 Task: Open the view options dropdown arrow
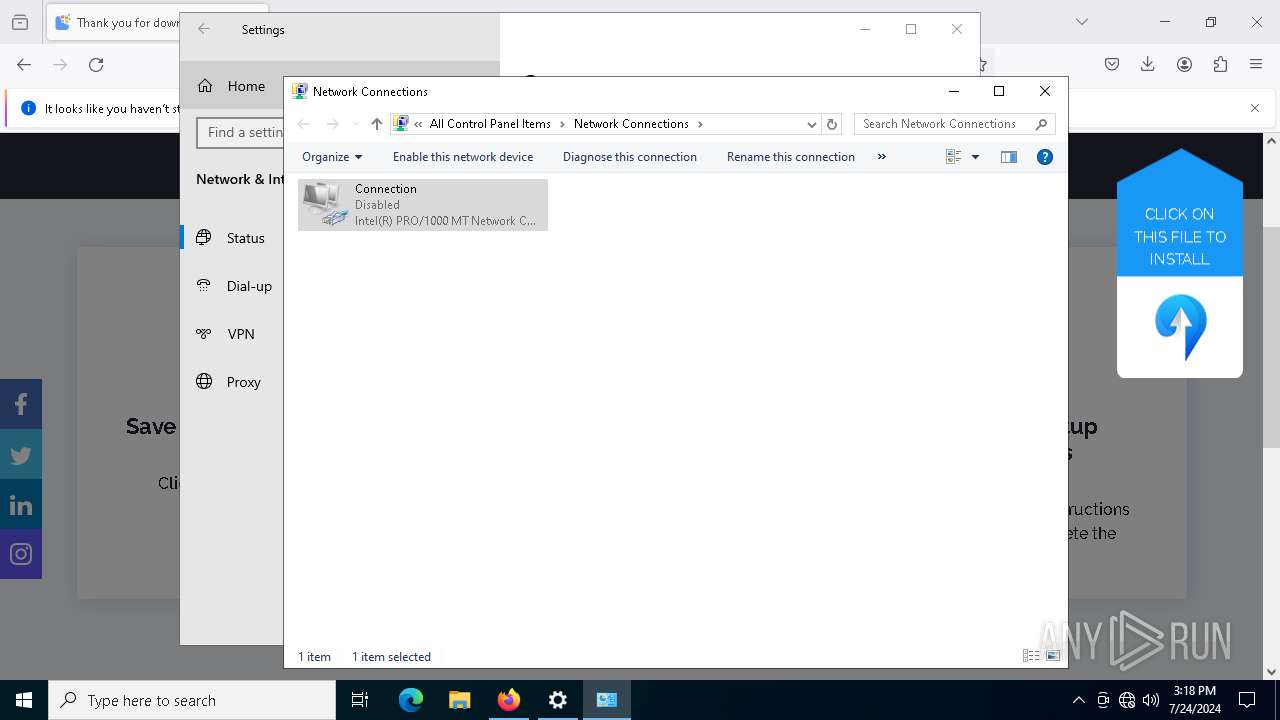(x=975, y=157)
